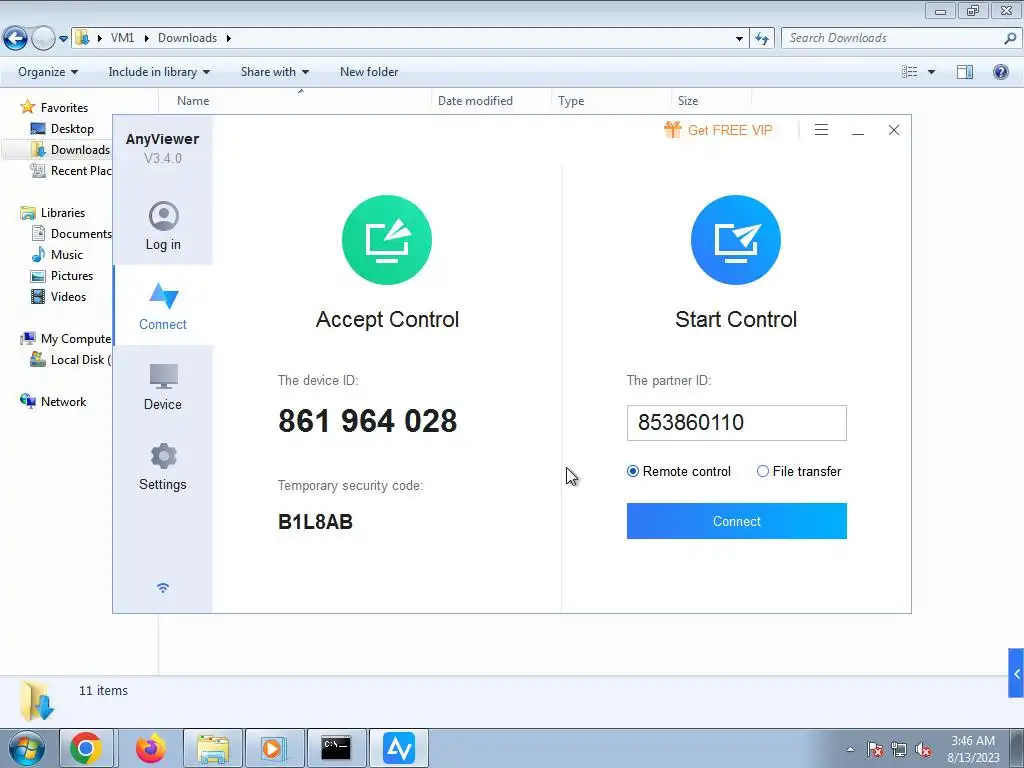The width and height of the screenshot is (1024, 768).
Task: Launch Firefox from the taskbar
Action: pyautogui.click(x=151, y=748)
